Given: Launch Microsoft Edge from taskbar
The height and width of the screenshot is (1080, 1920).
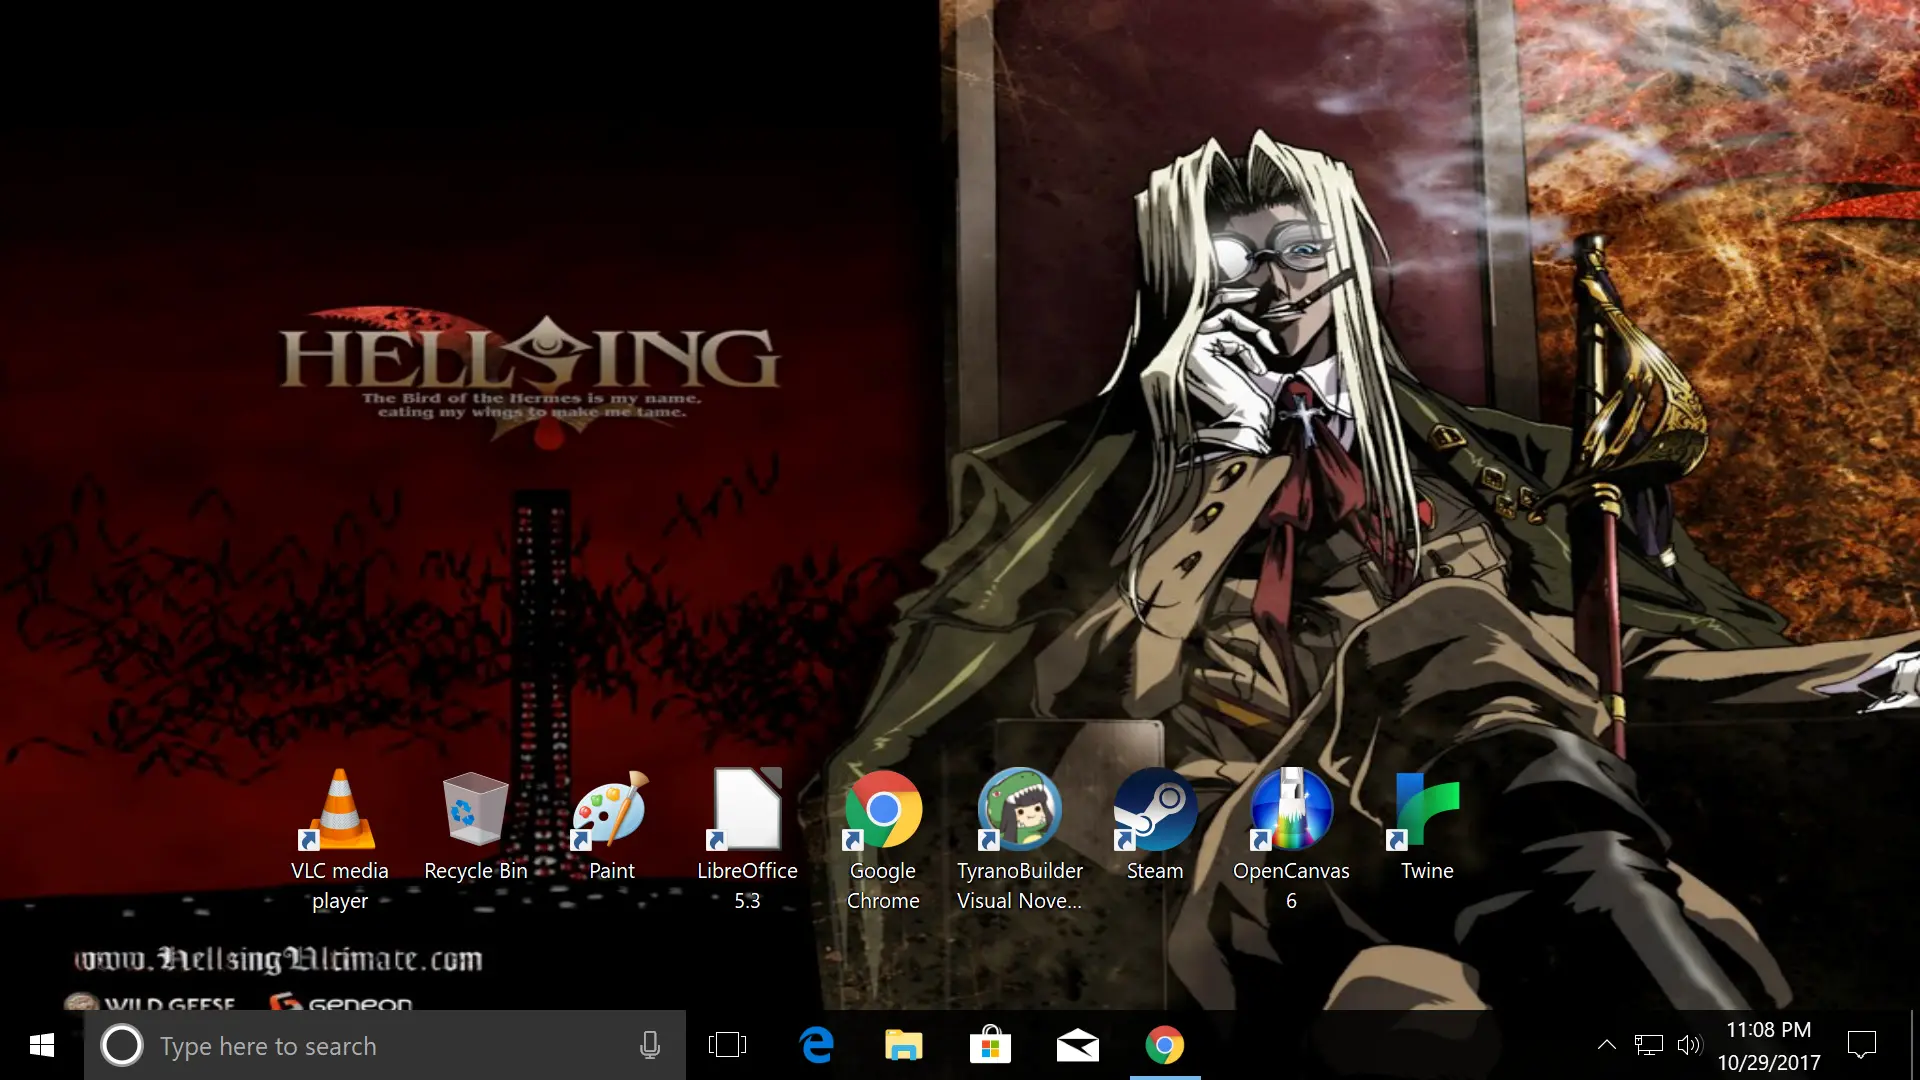Looking at the screenshot, I should (x=817, y=1046).
